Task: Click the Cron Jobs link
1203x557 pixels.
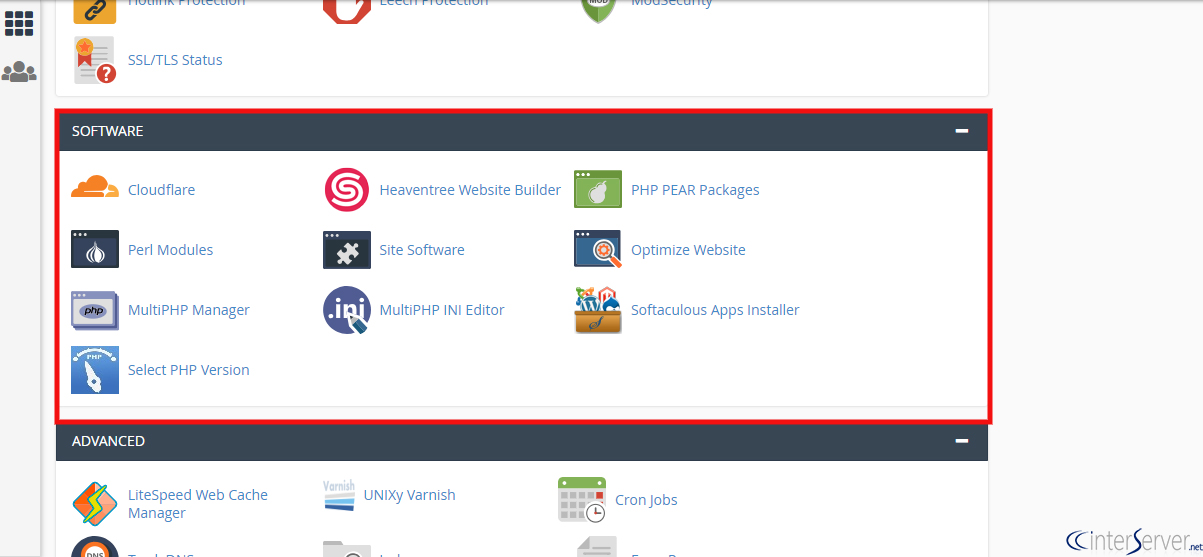Action: (646, 500)
